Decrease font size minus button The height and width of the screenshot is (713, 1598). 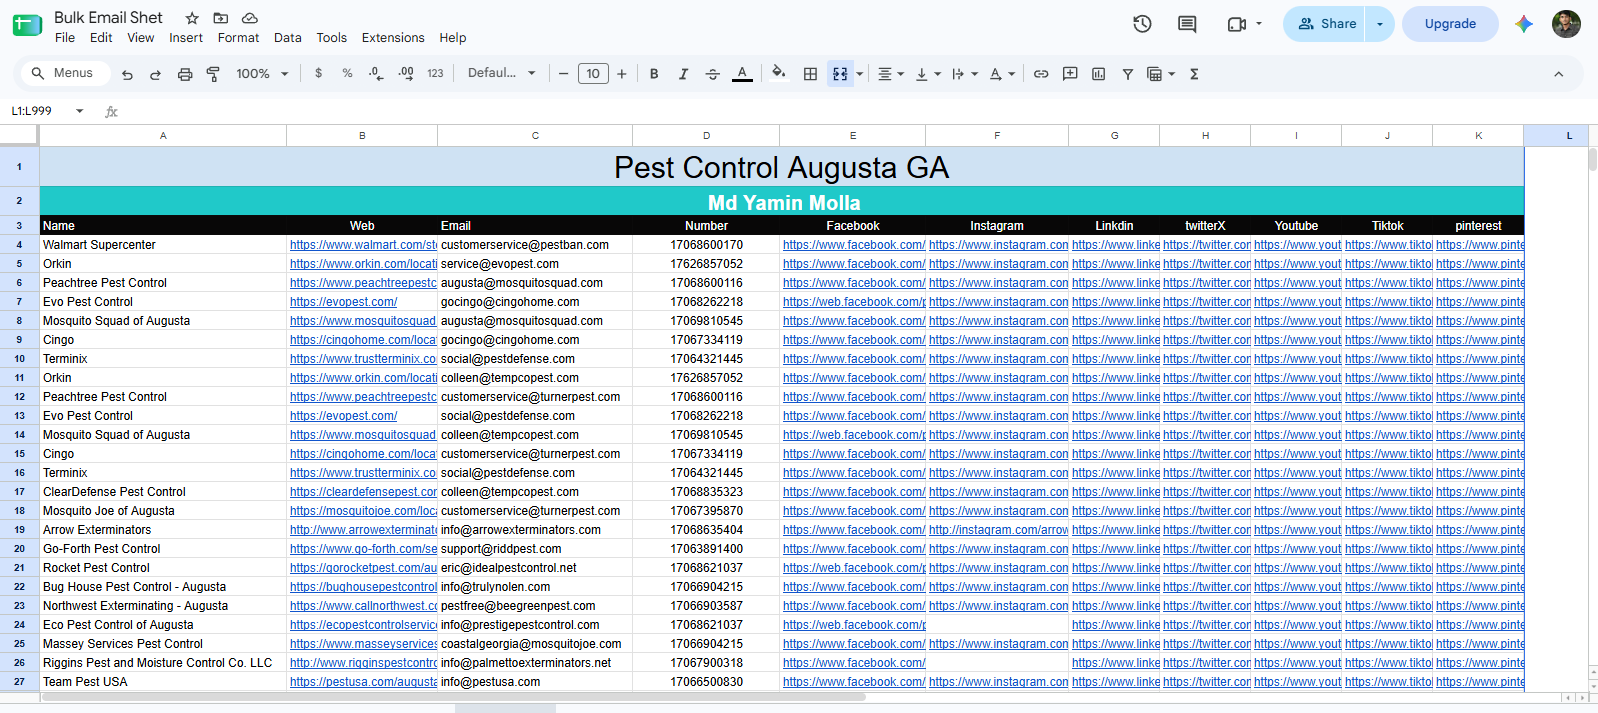(x=563, y=74)
